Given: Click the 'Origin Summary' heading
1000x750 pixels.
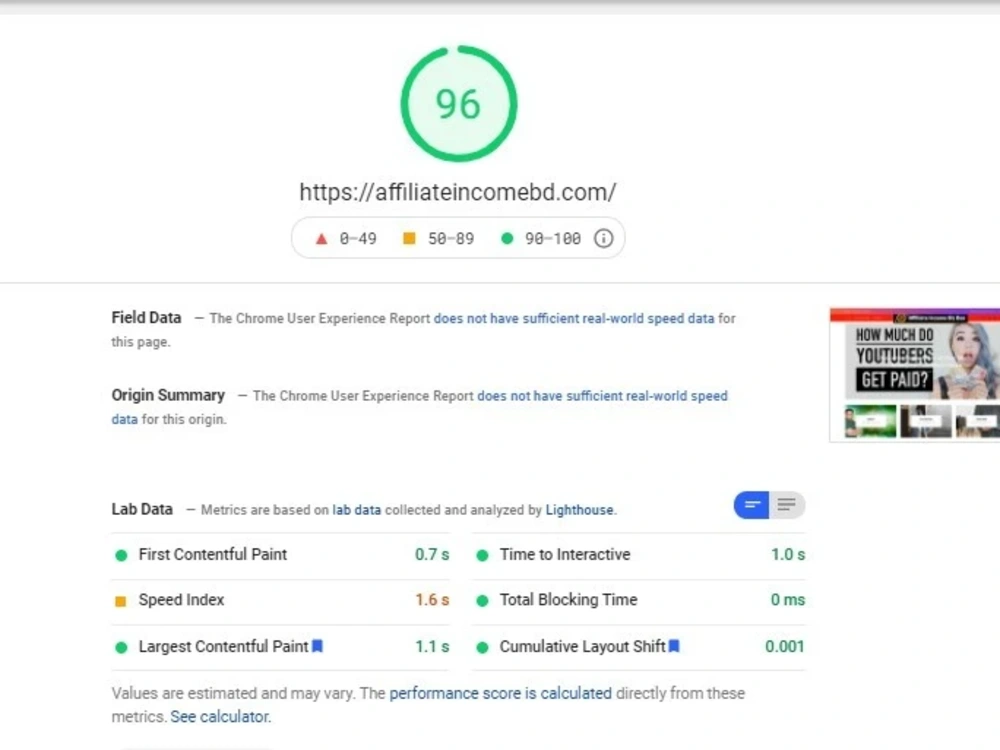Looking at the screenshot, I should (168, 395).
